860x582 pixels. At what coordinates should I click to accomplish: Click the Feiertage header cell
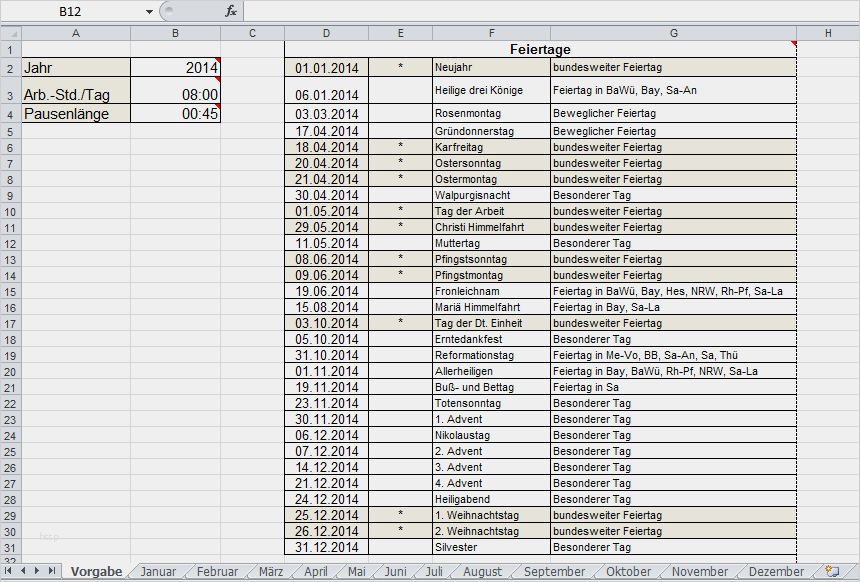pos(540,49)
